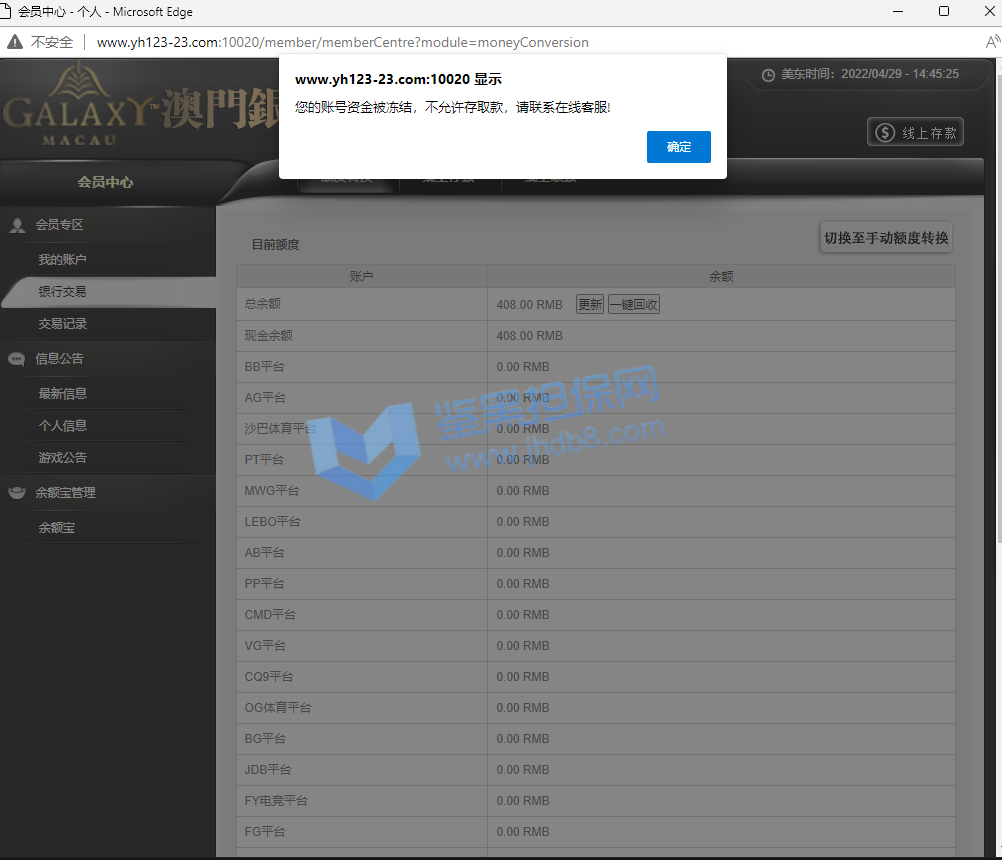Click the 余额宝管理 ingot icon

pyautogui.click(x=17, y=492)
